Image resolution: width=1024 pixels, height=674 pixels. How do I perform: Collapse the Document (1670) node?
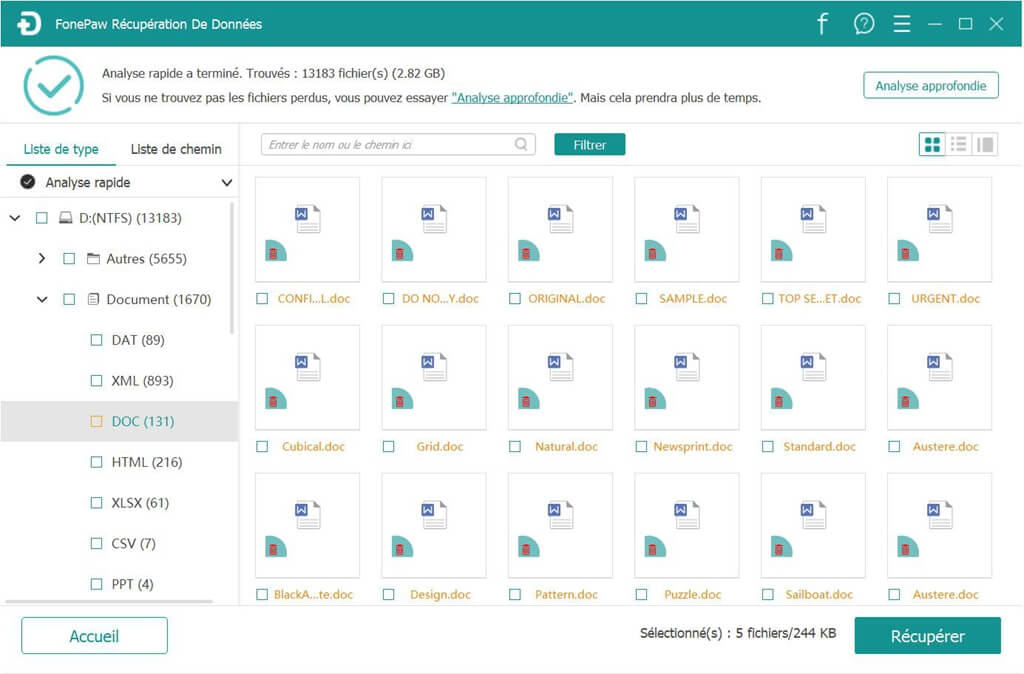point(41,299)
